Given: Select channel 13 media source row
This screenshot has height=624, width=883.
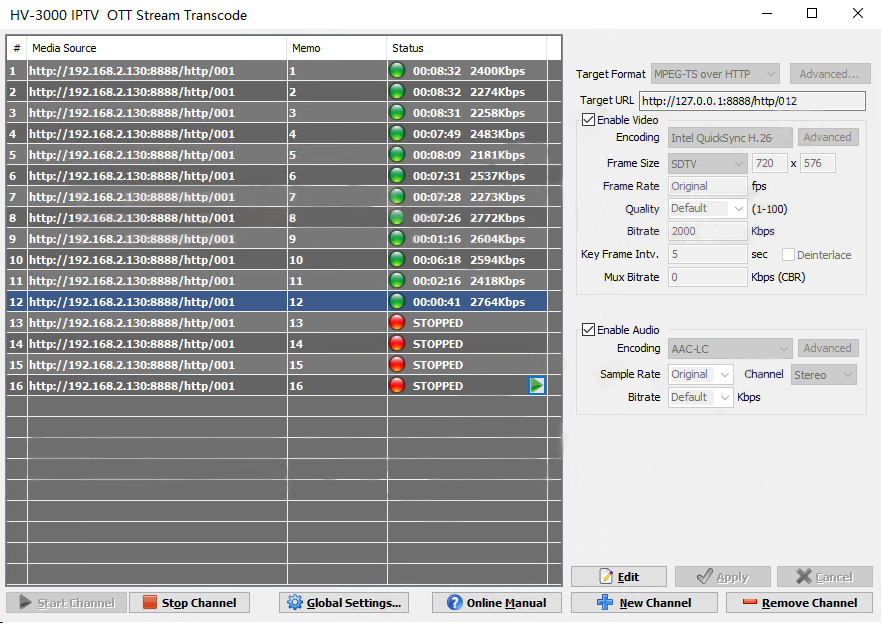Looking at the screenshot, I should coord(157,322).
